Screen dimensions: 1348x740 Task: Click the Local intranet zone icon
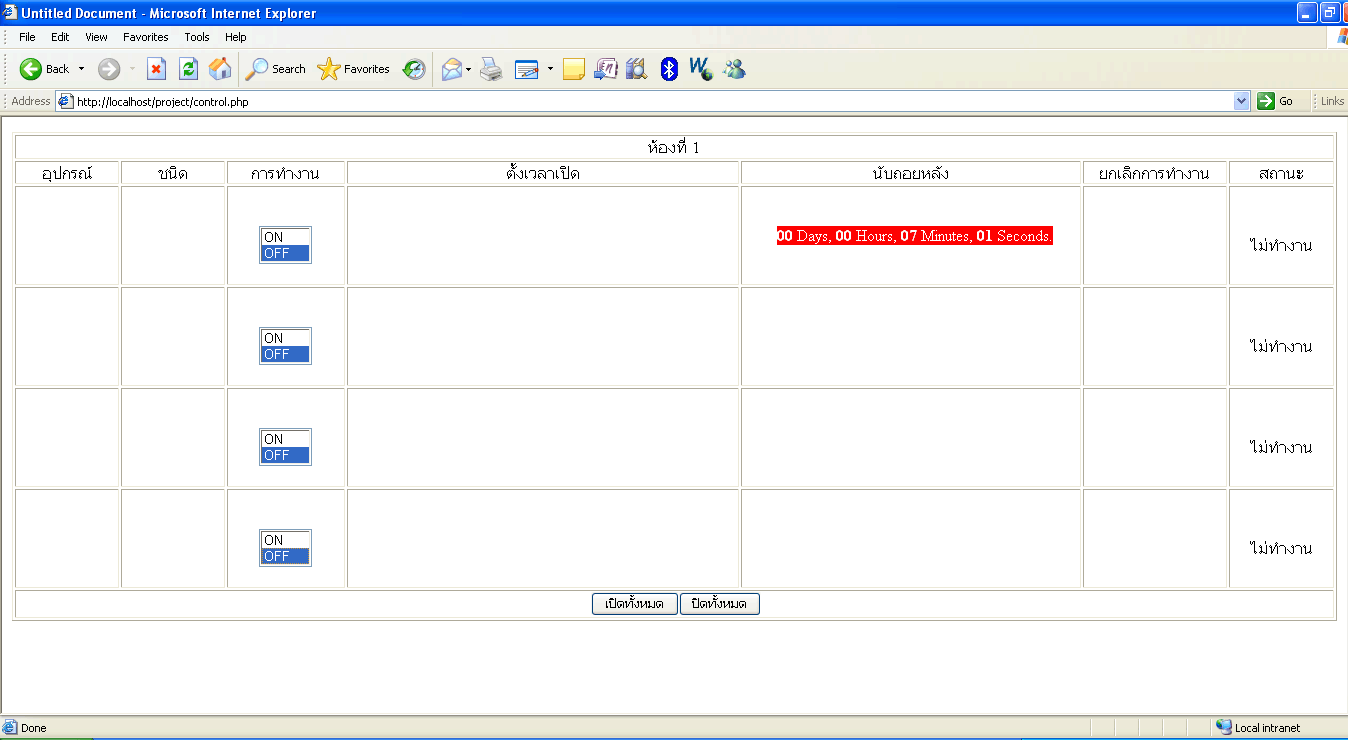click(1223, 728)
